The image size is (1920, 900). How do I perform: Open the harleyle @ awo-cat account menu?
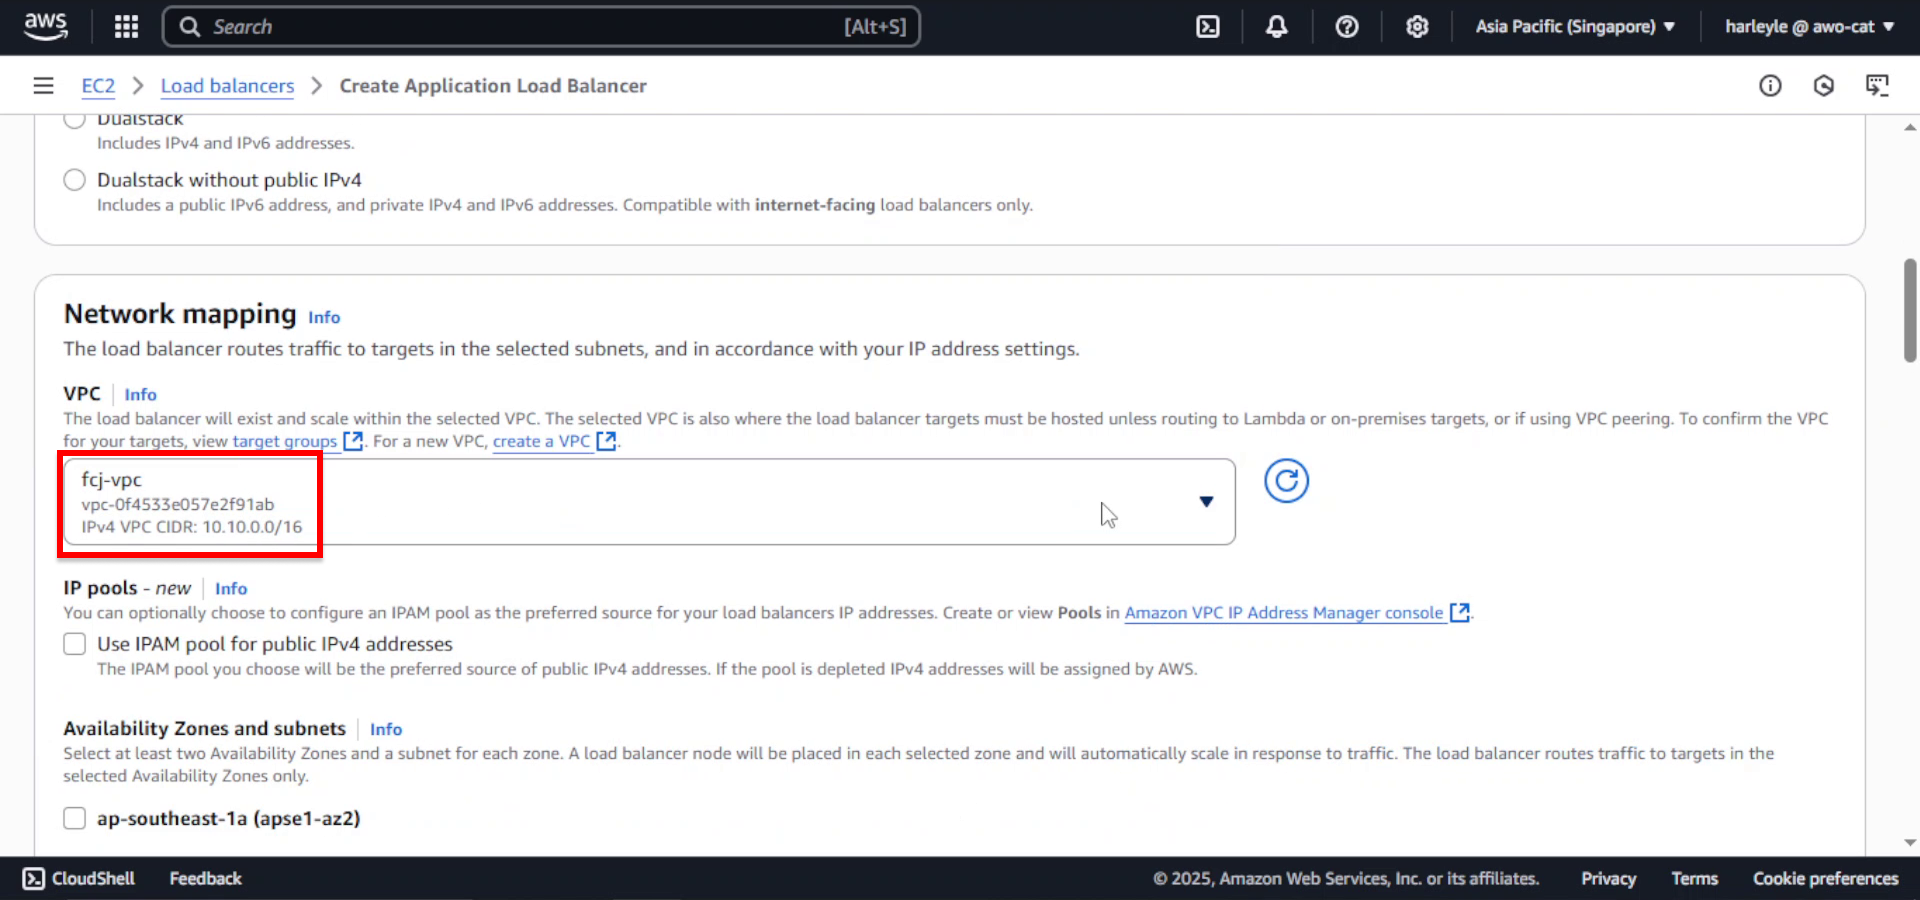pos(1809,27)
